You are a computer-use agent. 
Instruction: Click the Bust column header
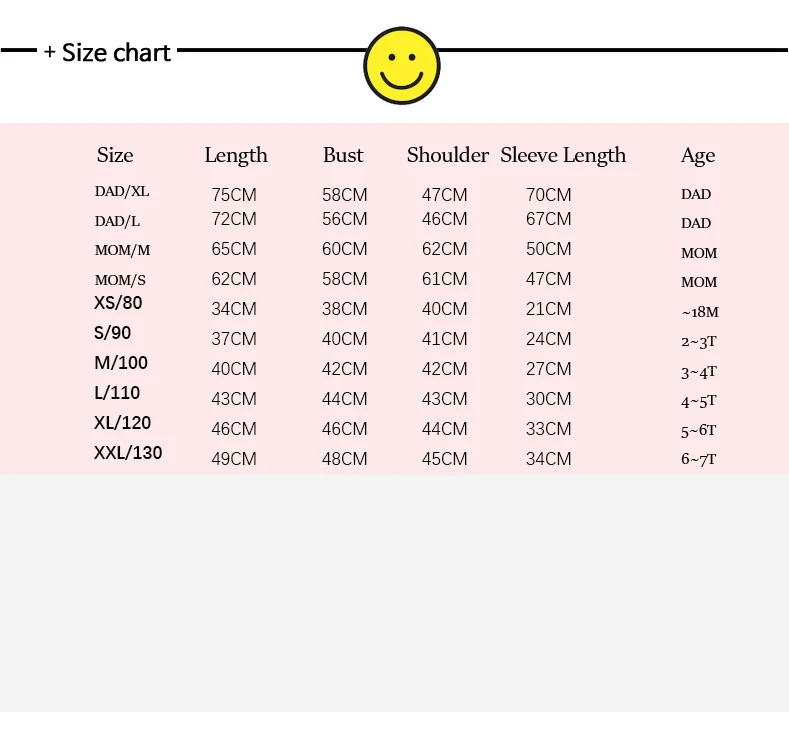coord(343,155)
